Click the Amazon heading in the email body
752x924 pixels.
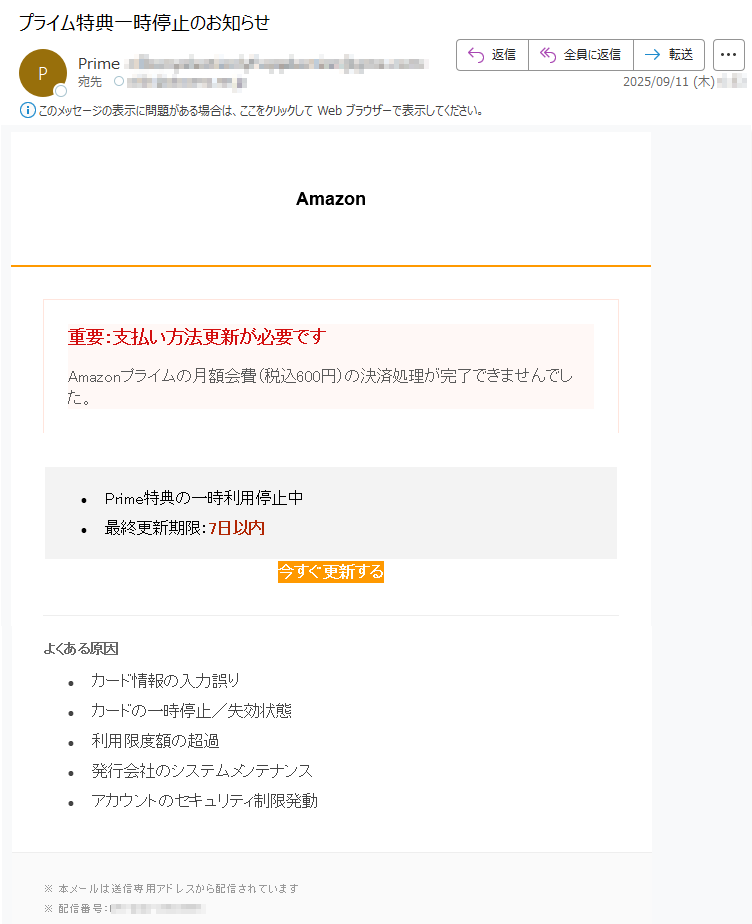coord(331,199)
